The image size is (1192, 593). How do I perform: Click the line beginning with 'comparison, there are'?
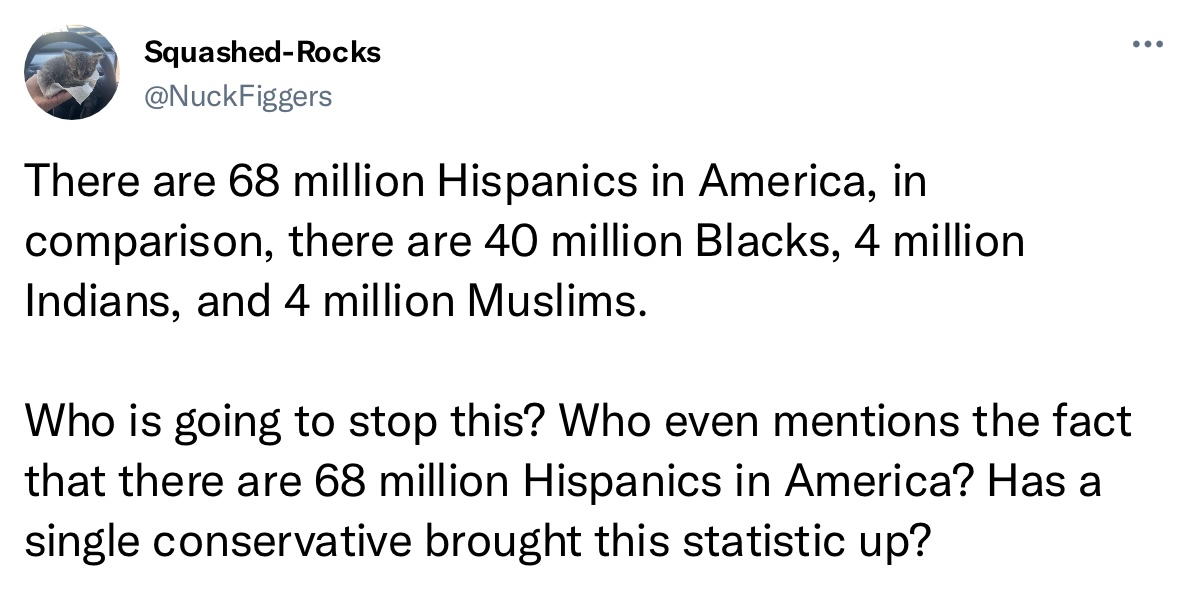525,243
